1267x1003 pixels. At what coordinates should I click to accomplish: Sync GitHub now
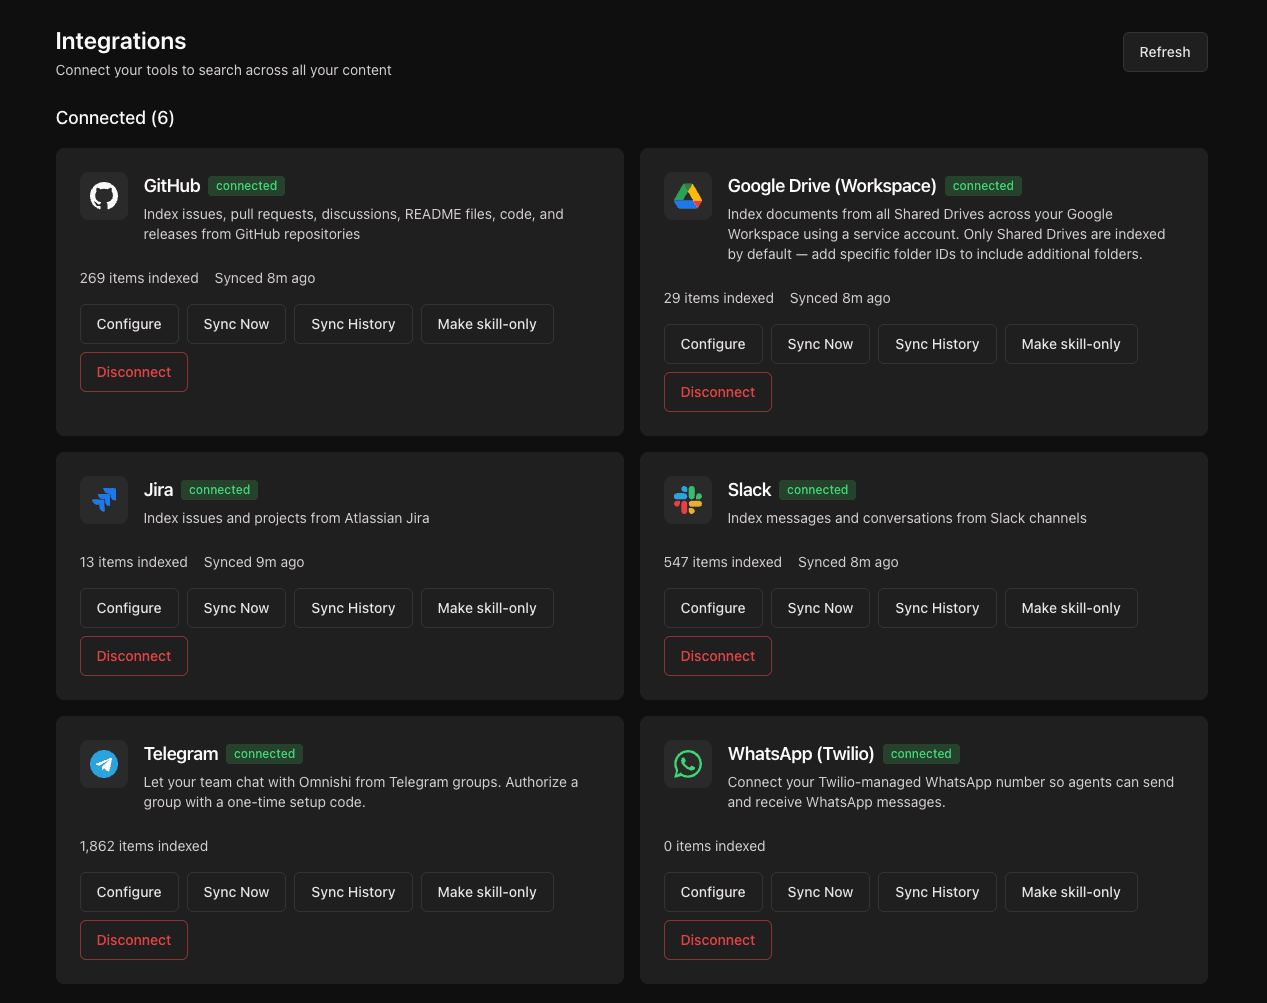pyautogui.click(x=236, y=324)
